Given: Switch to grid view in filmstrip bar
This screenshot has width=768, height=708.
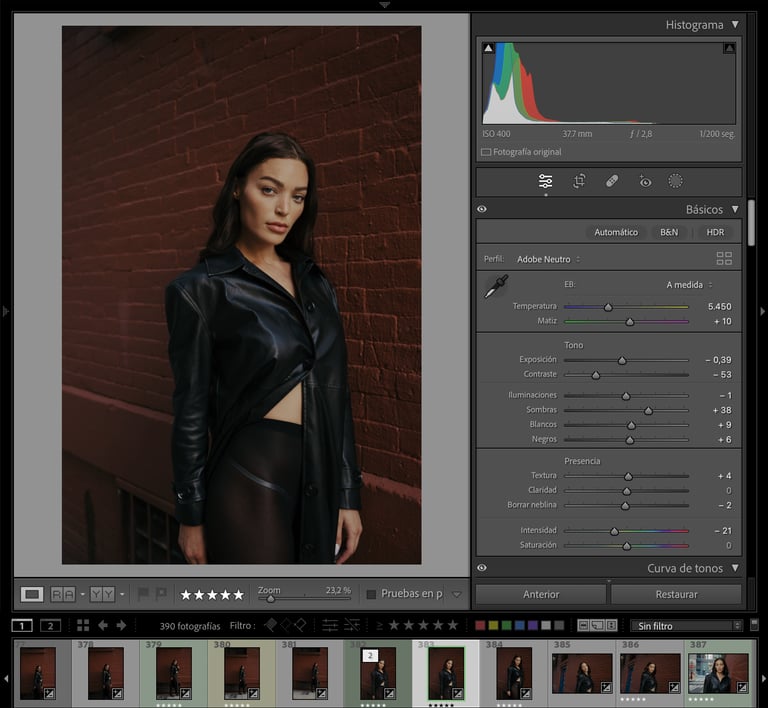Looking at the screenshot, I should click(83, 625).
